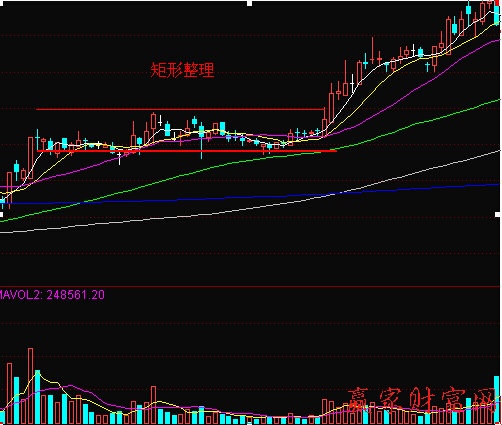The image size is (502, 425).
Task: Select the thin red upper resistance line
Action: pos(180,109)
